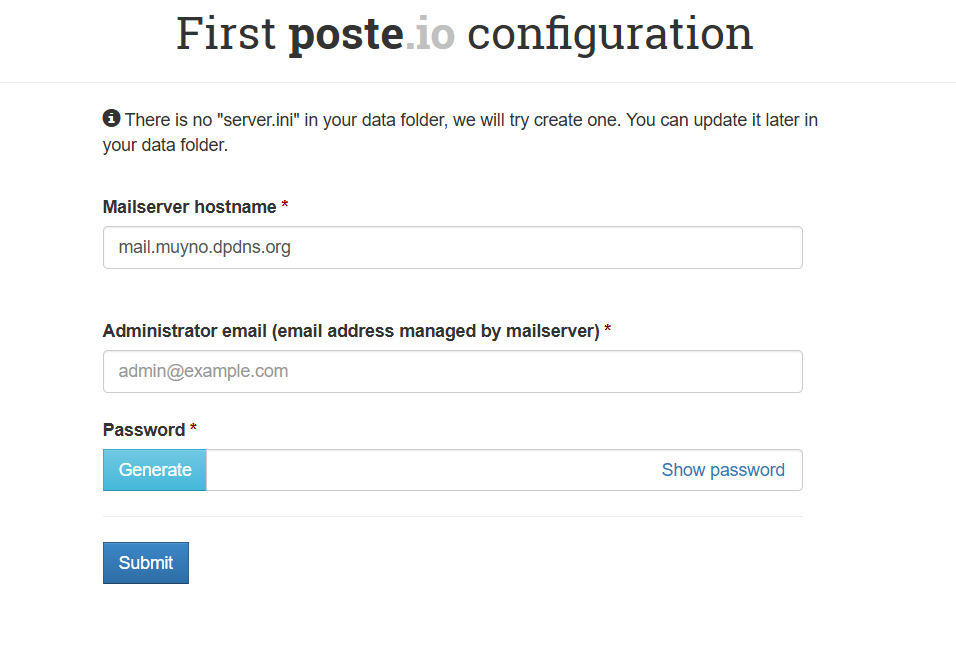Click the red asterisk next to Password label

(x=194, y=430)
